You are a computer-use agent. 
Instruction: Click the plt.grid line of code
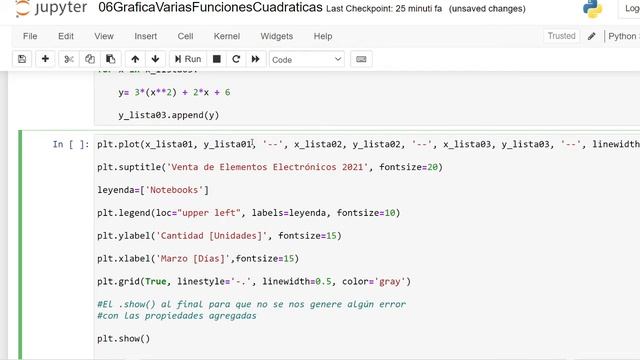(254, 281)
